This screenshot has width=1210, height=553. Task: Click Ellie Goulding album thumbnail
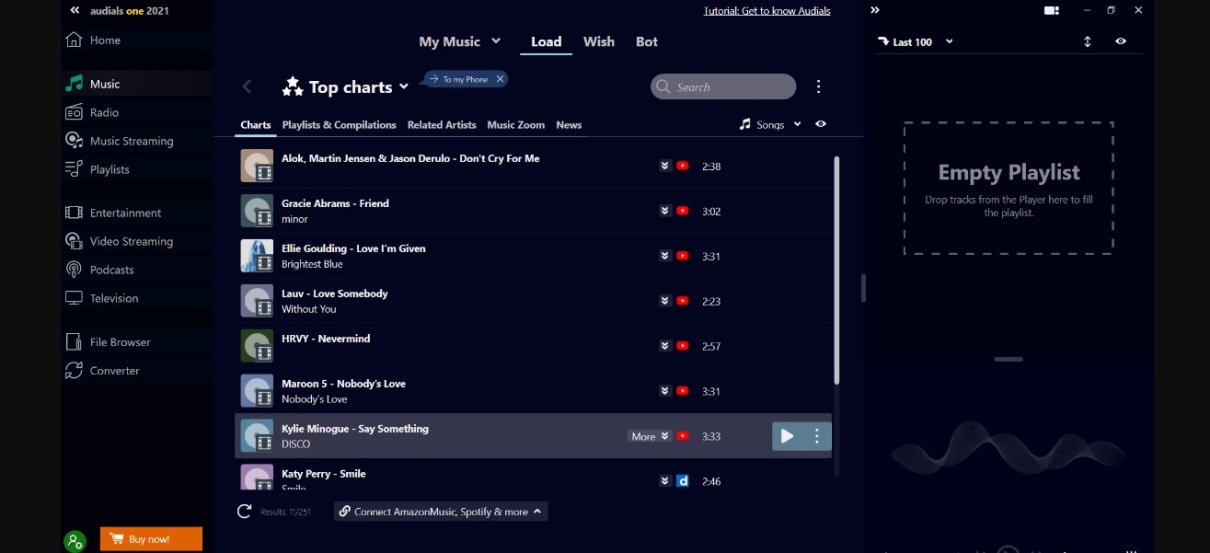pos(257,256)
